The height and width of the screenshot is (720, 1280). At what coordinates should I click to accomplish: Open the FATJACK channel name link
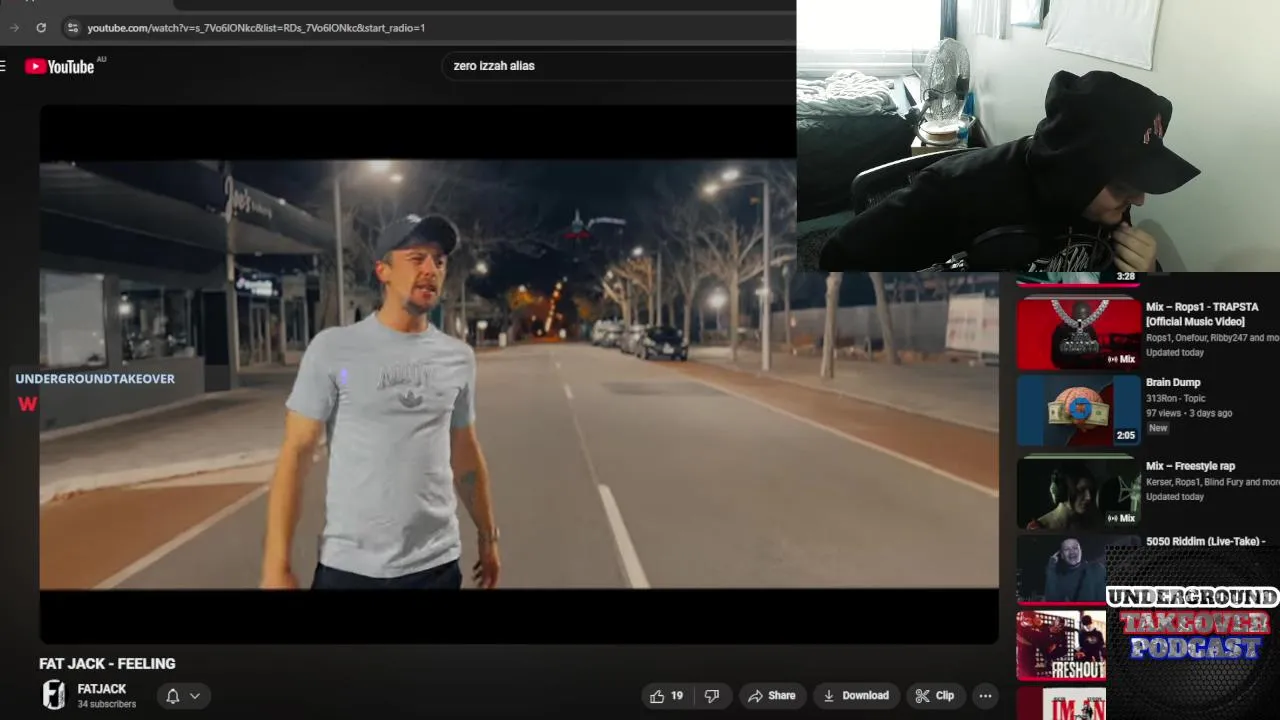[102, 689]
